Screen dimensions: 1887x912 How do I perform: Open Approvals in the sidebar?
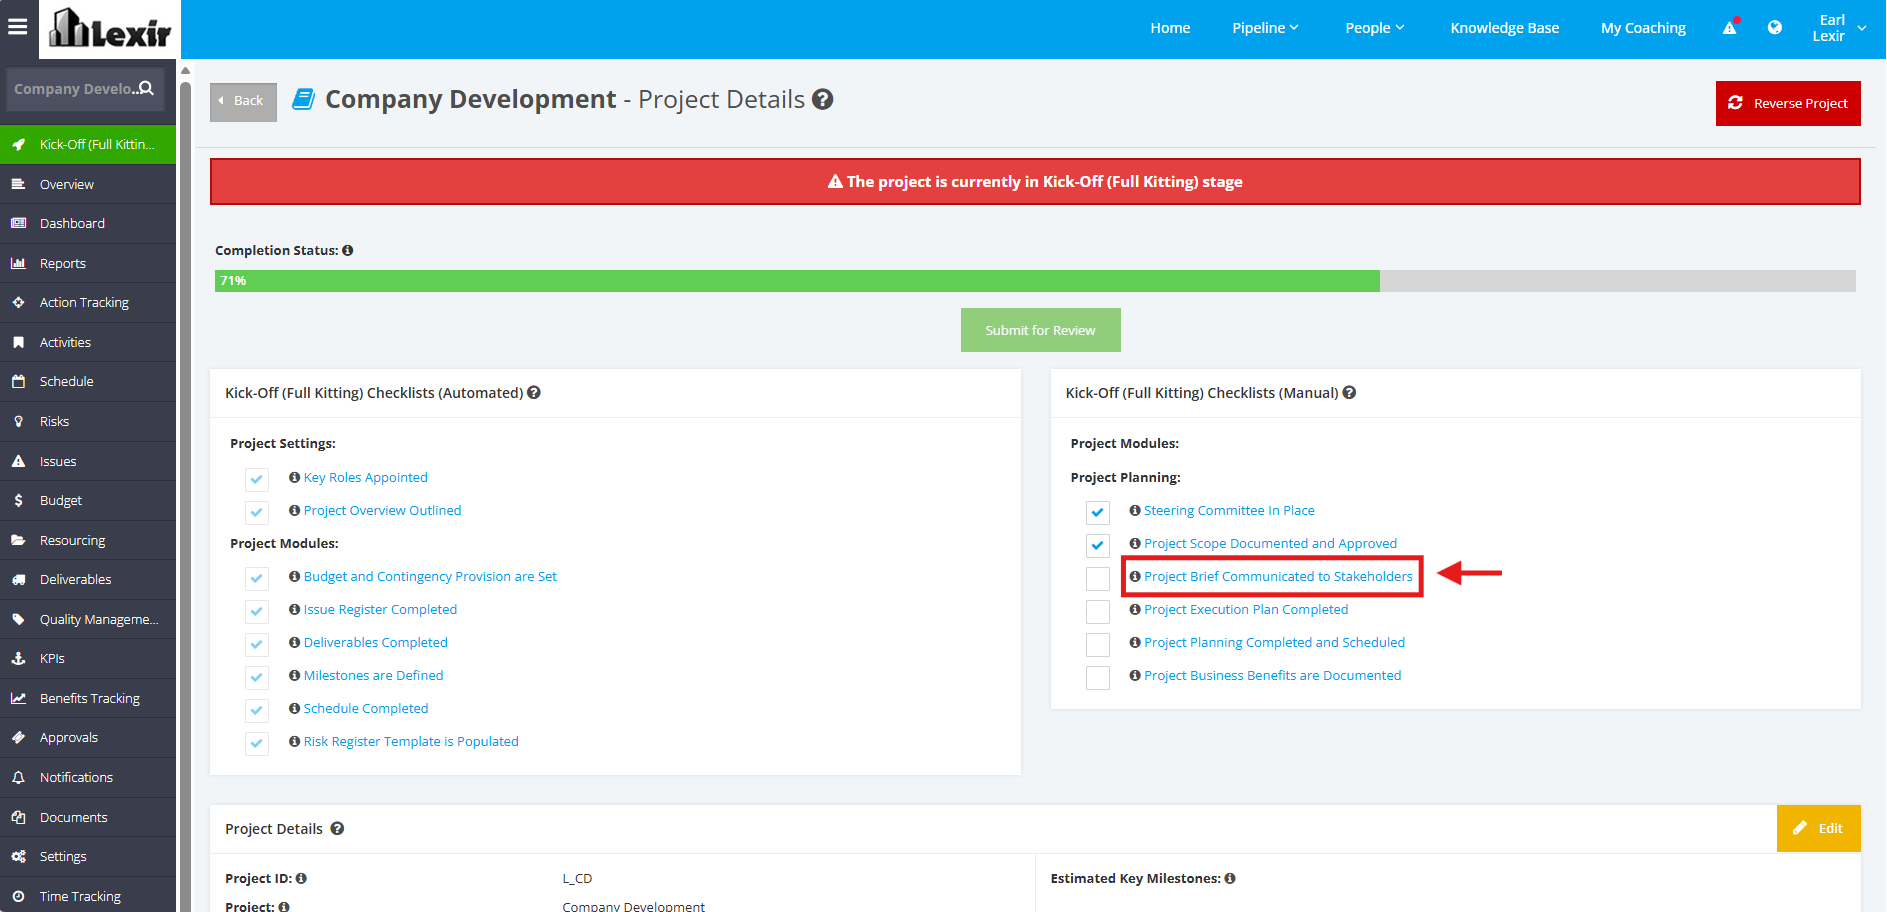pos(88,737)
